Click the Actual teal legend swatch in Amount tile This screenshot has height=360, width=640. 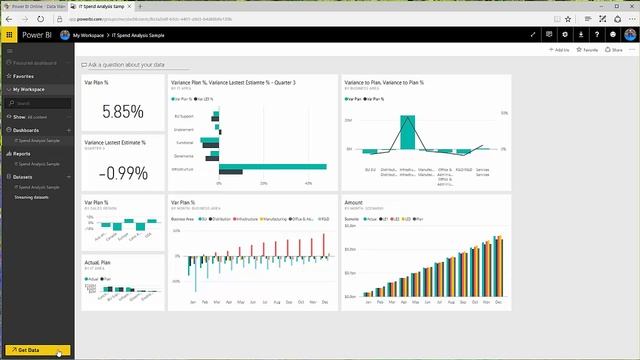365,219
